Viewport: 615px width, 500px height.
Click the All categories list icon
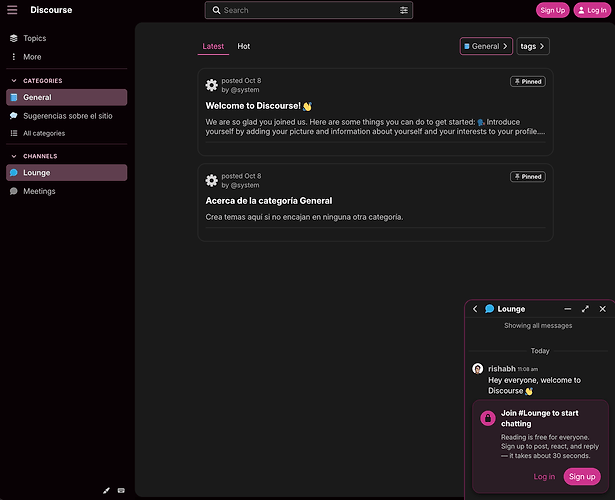14,133
